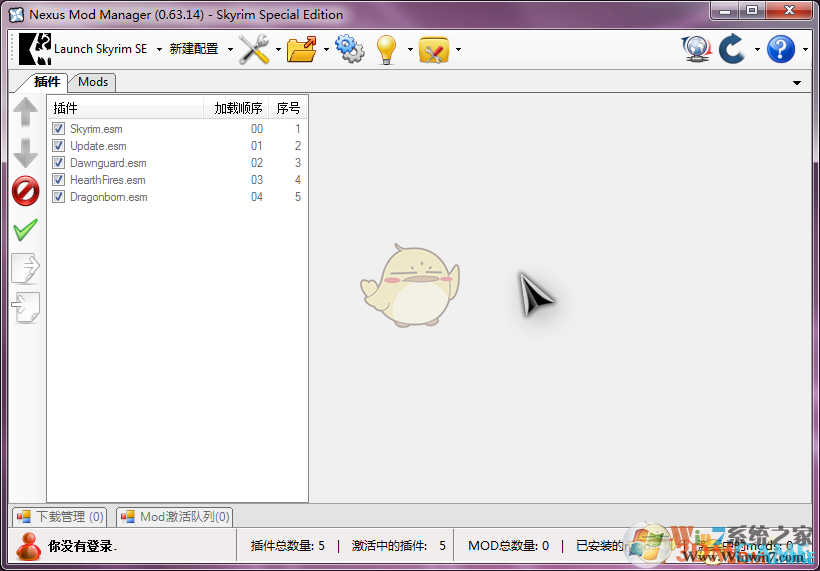Disable all plugins with red prohibition icon
The width and height of the screenshot is (820, 571).
(26, 190)
